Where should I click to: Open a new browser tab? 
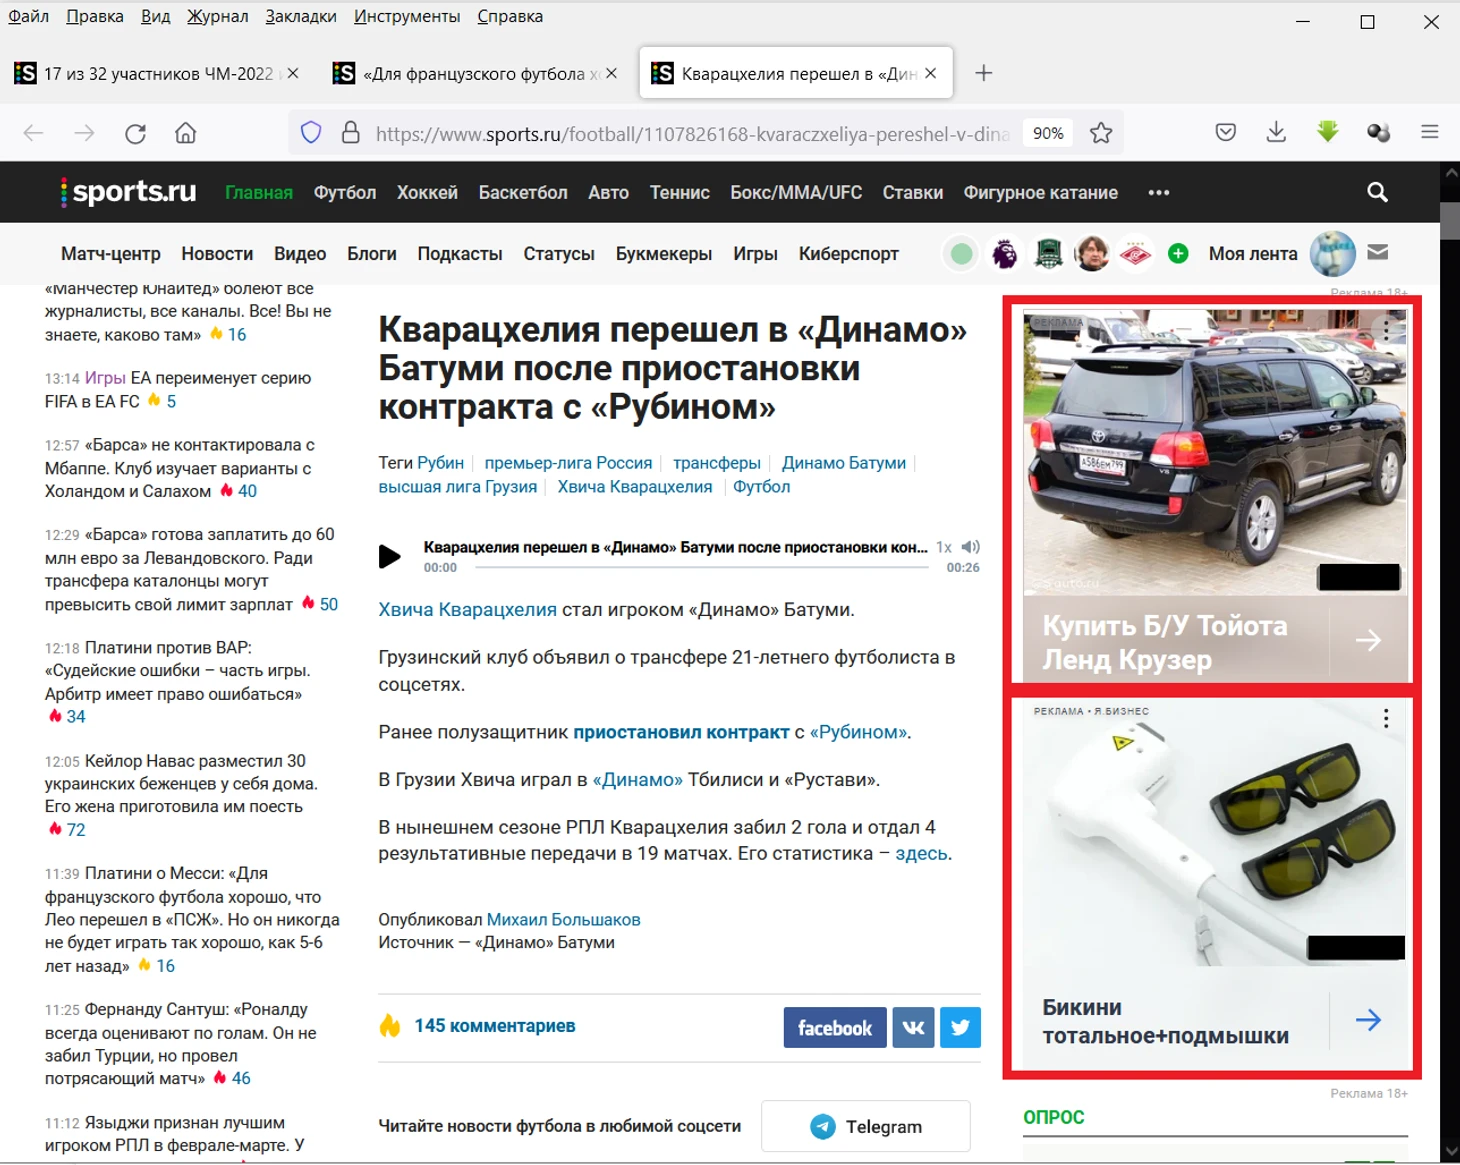[x=984, y=73]
